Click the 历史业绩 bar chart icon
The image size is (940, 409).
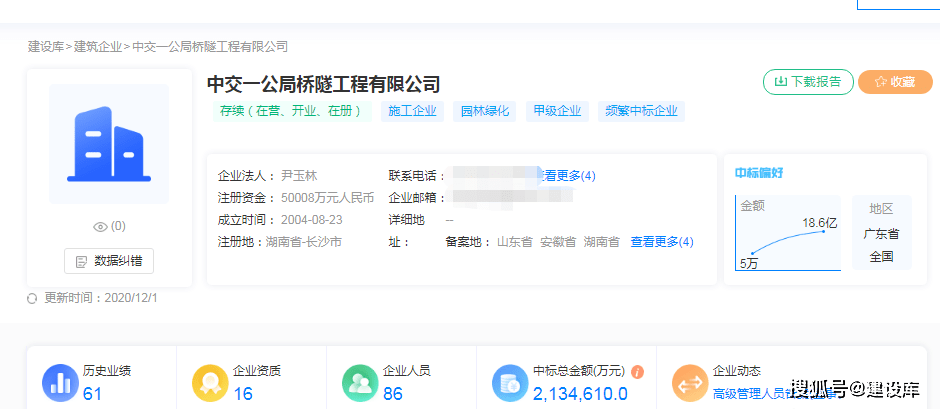click(61, 383)
